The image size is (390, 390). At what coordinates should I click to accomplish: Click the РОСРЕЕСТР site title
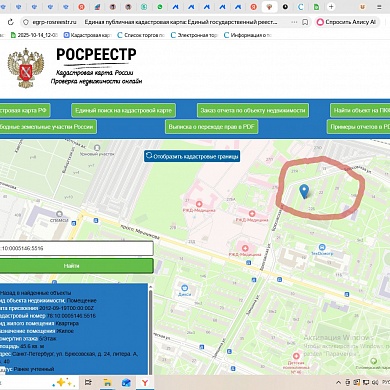pos(96,54)
